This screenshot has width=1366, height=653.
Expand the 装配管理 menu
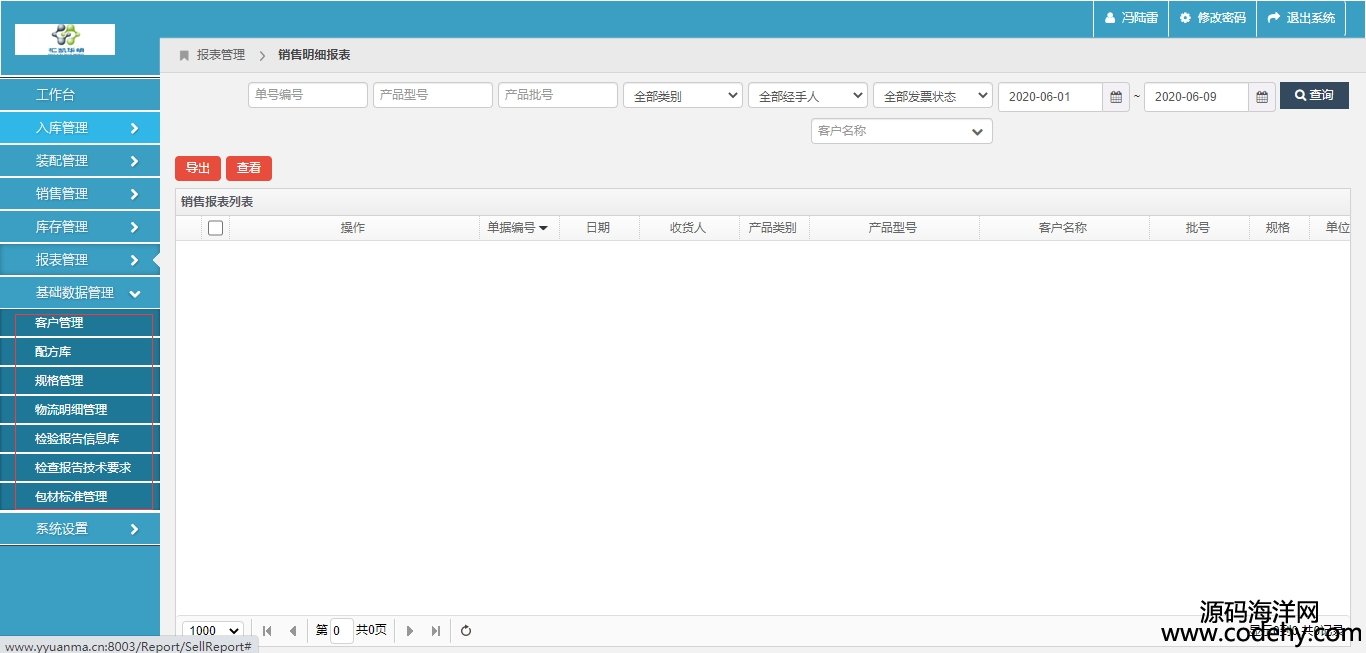[x=80, y=161]
